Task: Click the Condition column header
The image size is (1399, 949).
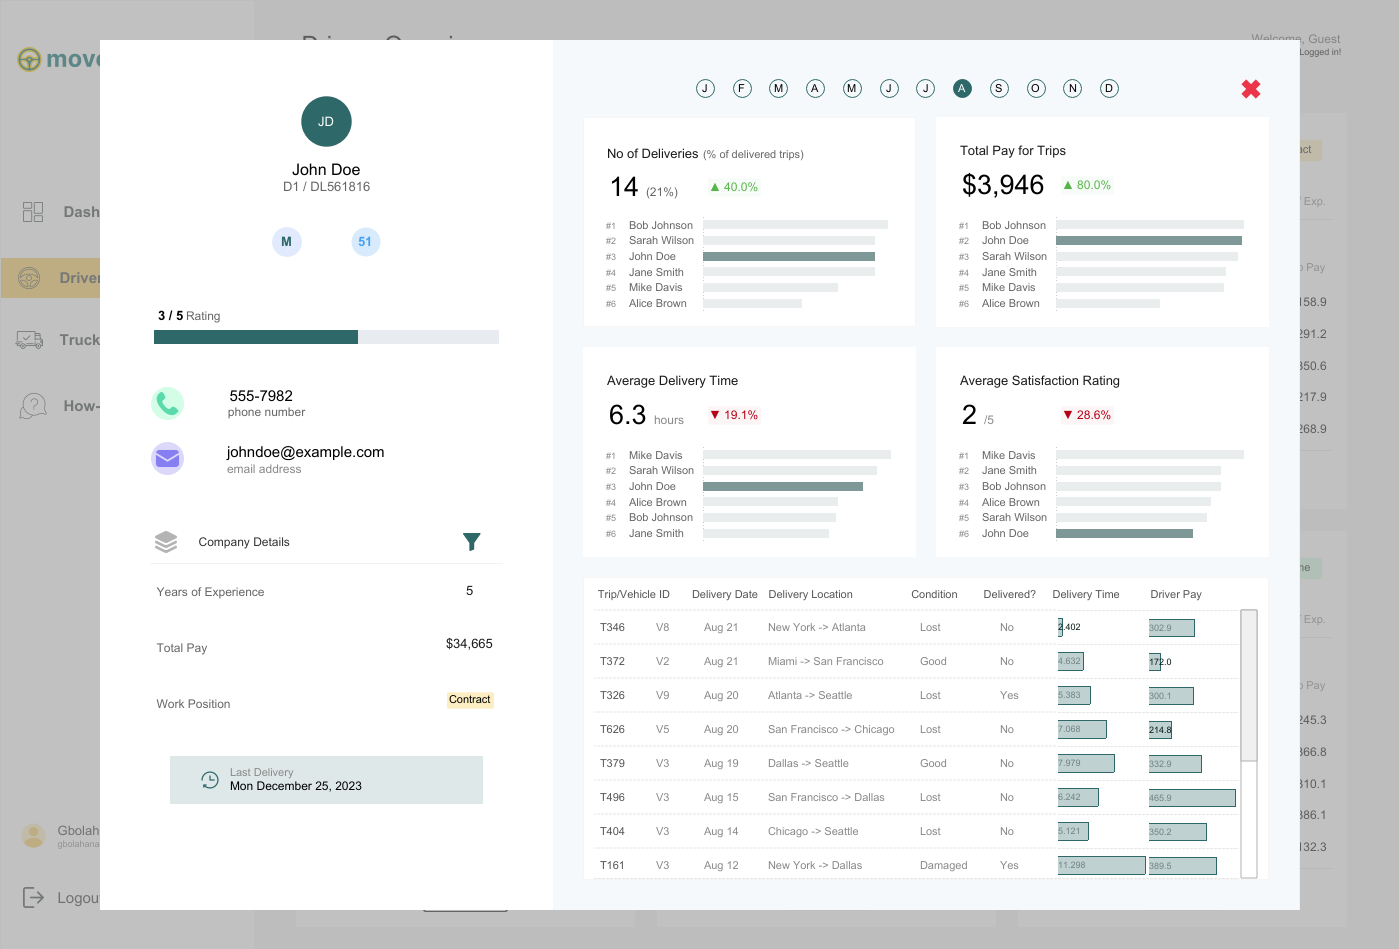Action: tap(934, 594)
